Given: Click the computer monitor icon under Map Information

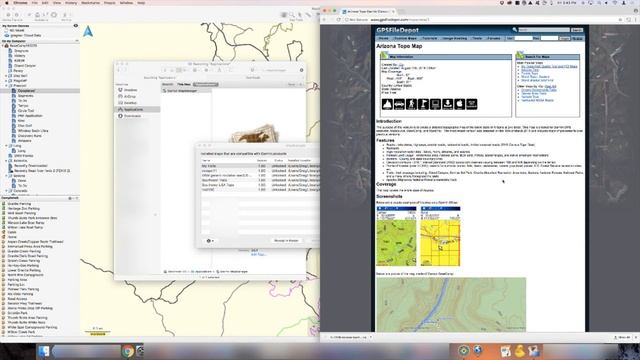Looking at the screenshot, I should coord(436,104).
